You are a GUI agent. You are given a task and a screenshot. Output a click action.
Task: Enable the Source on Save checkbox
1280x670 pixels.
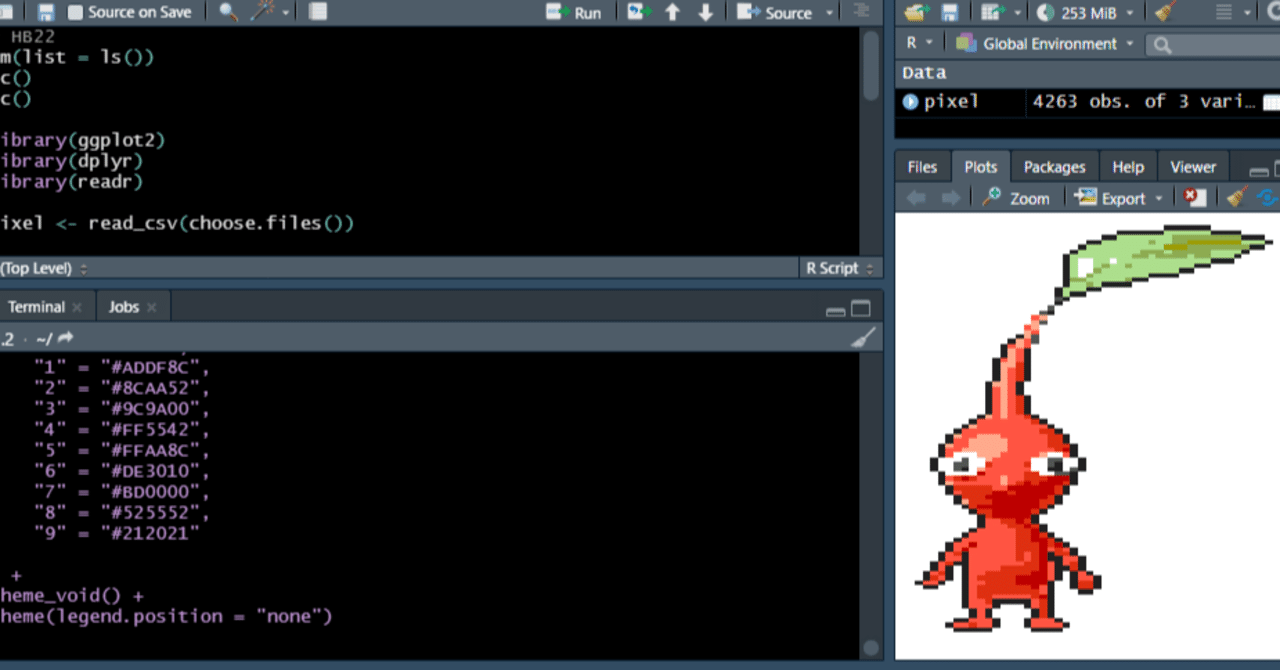click(x=75, y=12)
